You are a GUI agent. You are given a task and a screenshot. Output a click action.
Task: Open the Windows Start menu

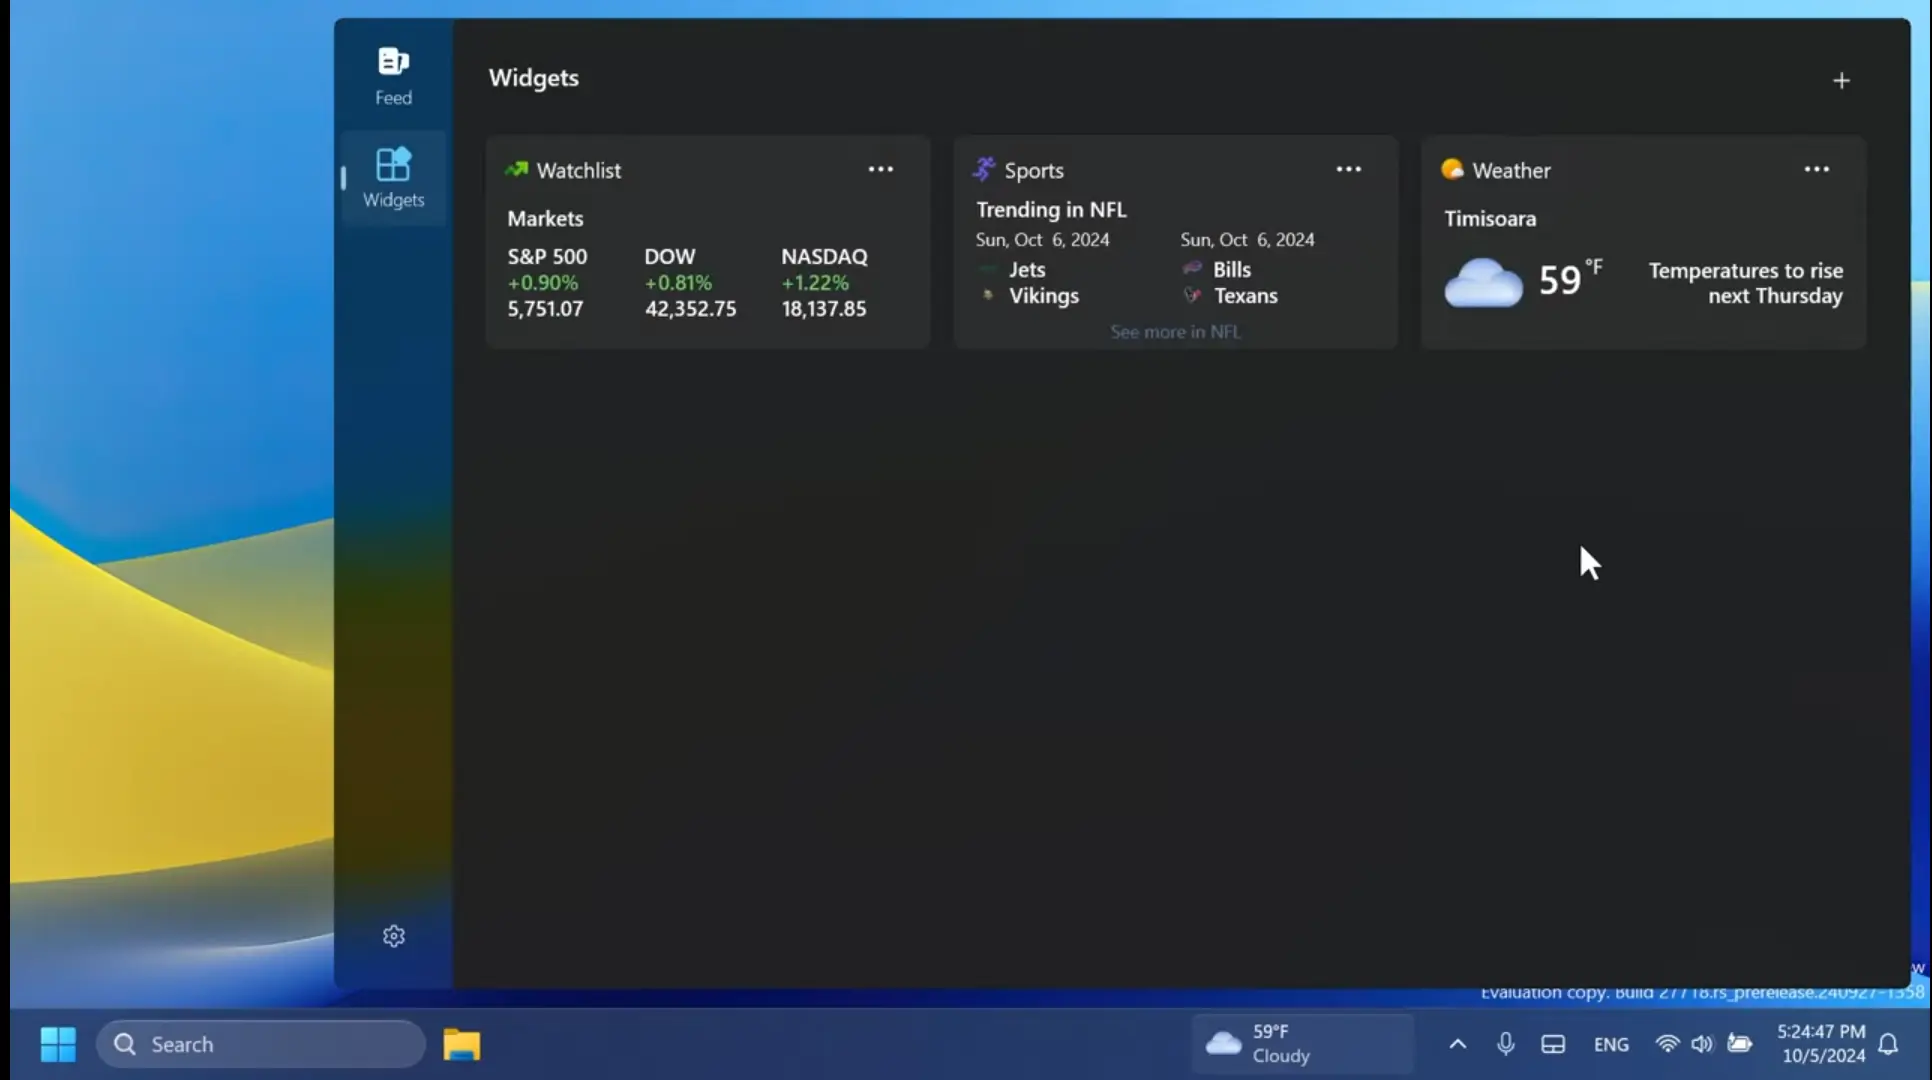58,1044
